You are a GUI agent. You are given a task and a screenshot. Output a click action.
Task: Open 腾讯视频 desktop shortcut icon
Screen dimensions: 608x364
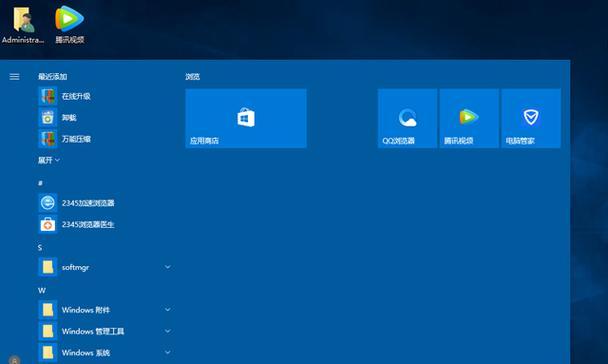coord(69,24)
